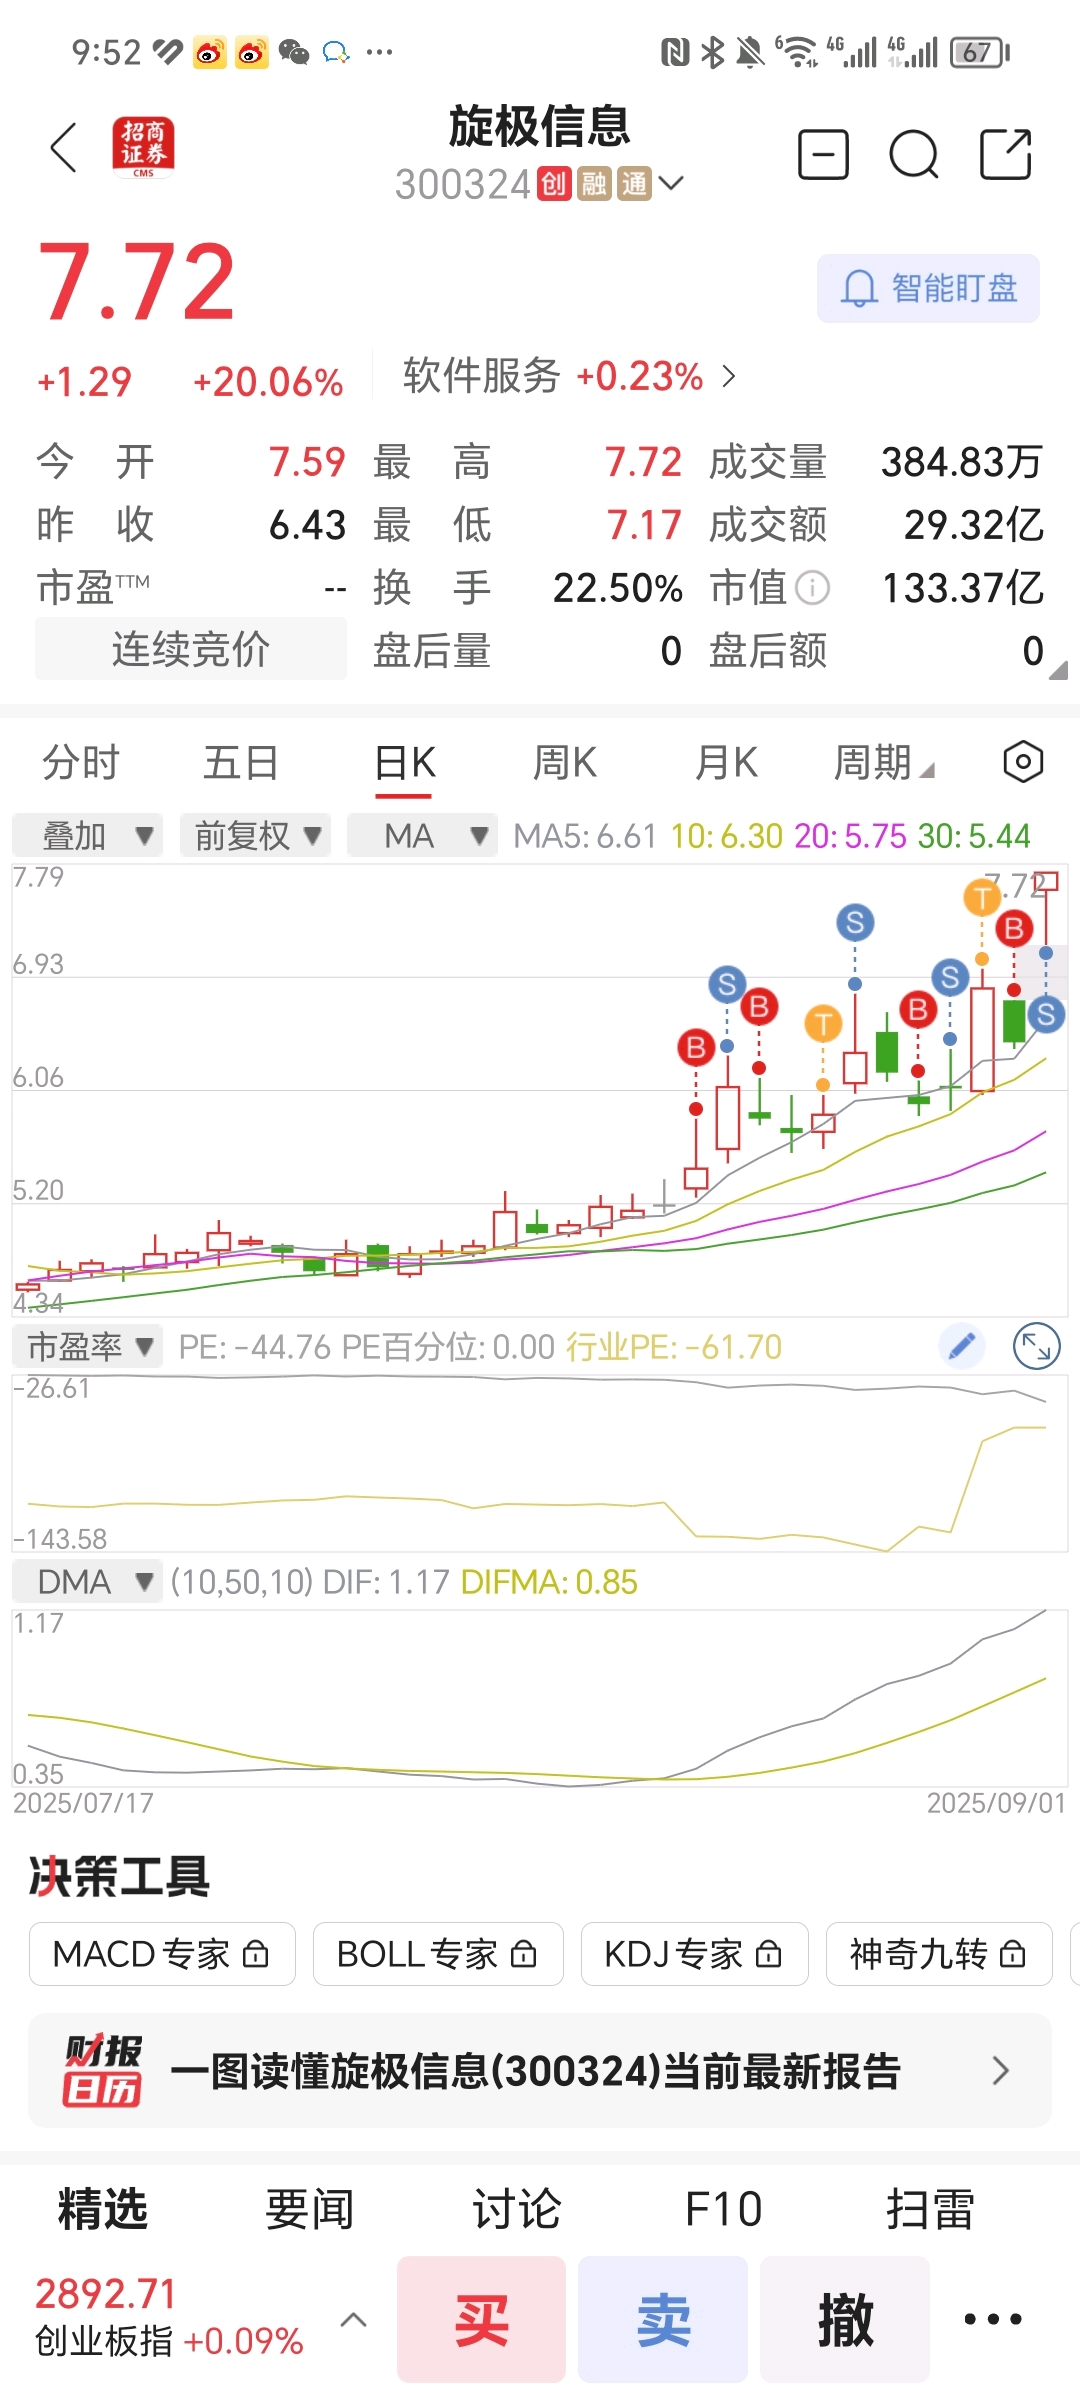The image size is (1080, 2400).
Task: Expand stock code dropdown chevron
Action: pyautogui.click(x=671, y=183)
